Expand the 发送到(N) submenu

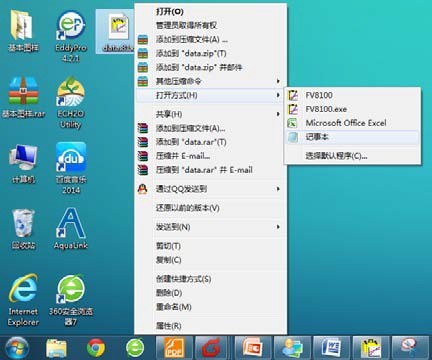pyautogui.click(x=210, y=227)
